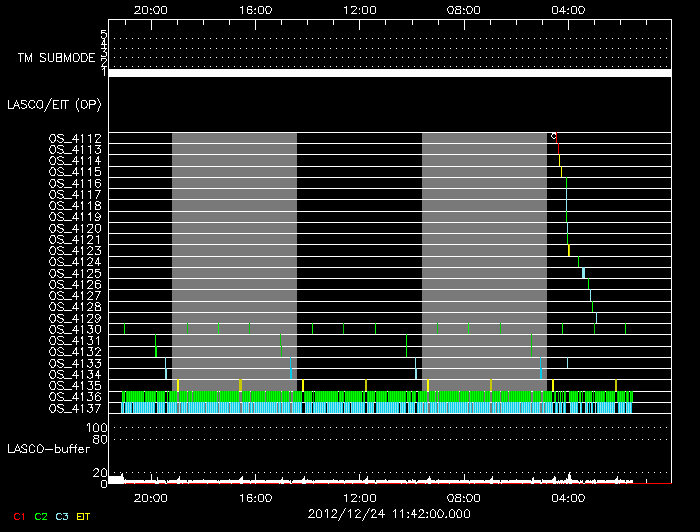Click the 12:00 tick on top axis
Image resolution: width=700 pixels, height=532 pixels.
pyautogui.click(x=360, y=9)
